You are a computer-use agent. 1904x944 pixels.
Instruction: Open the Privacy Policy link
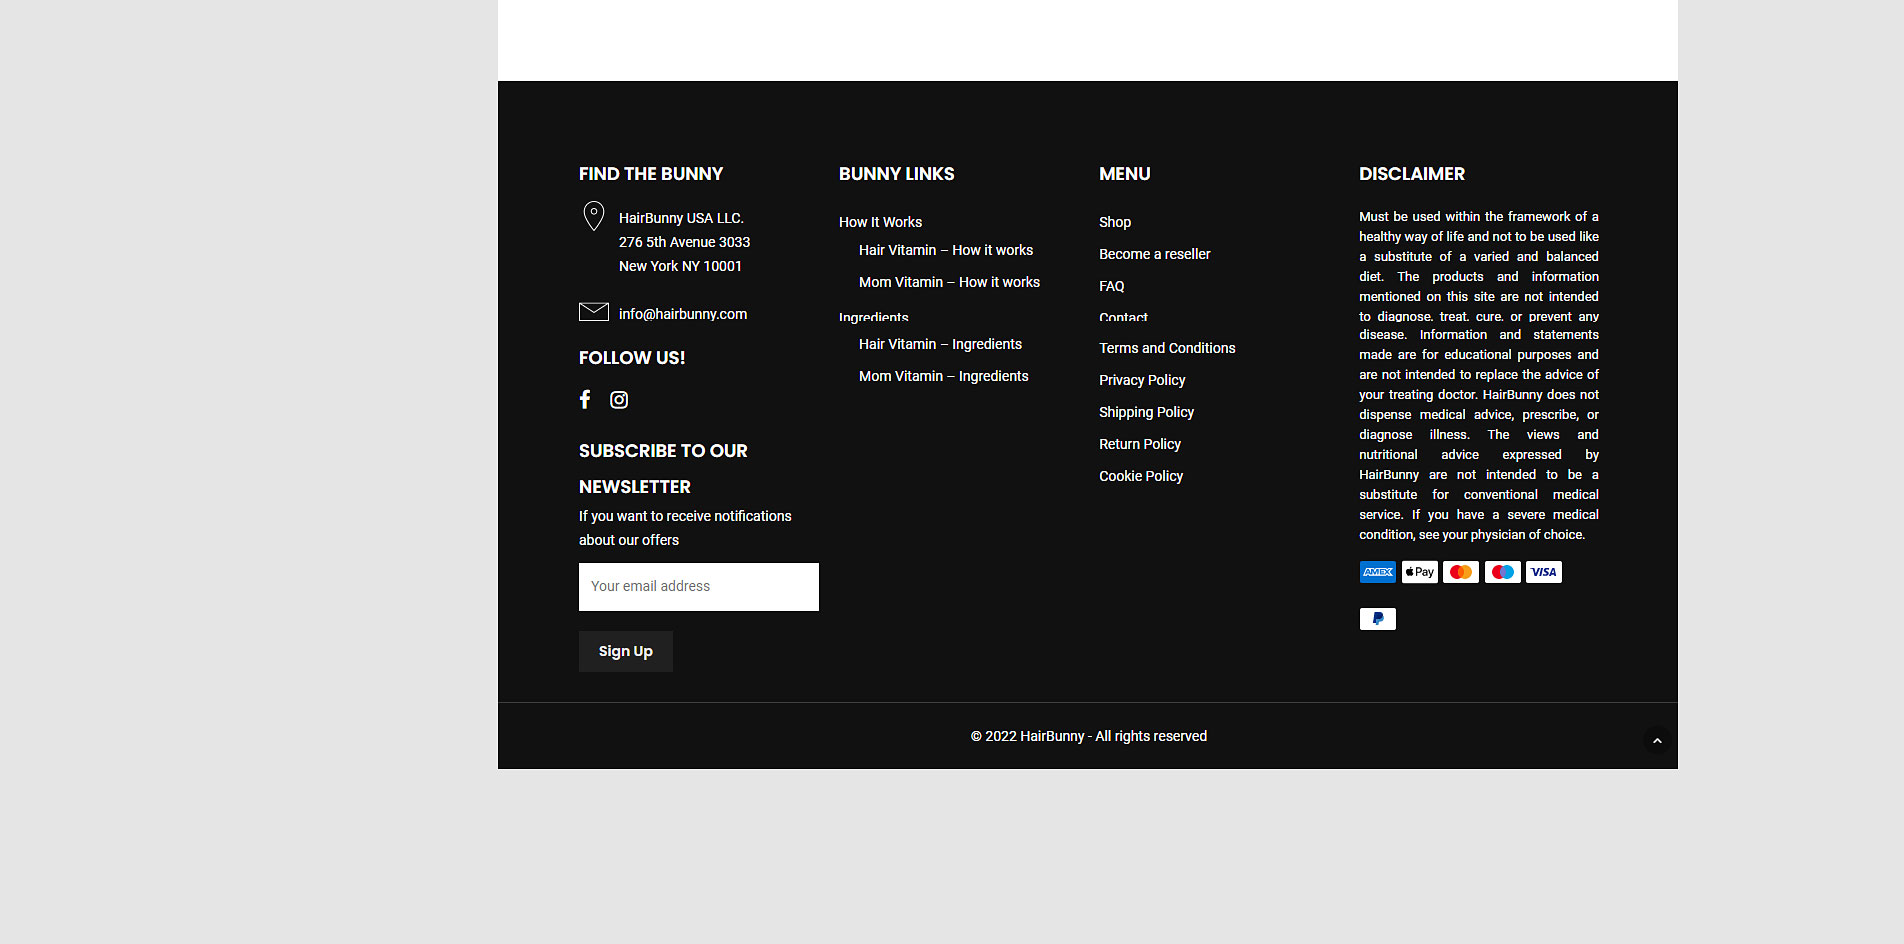coord(1142,380)
